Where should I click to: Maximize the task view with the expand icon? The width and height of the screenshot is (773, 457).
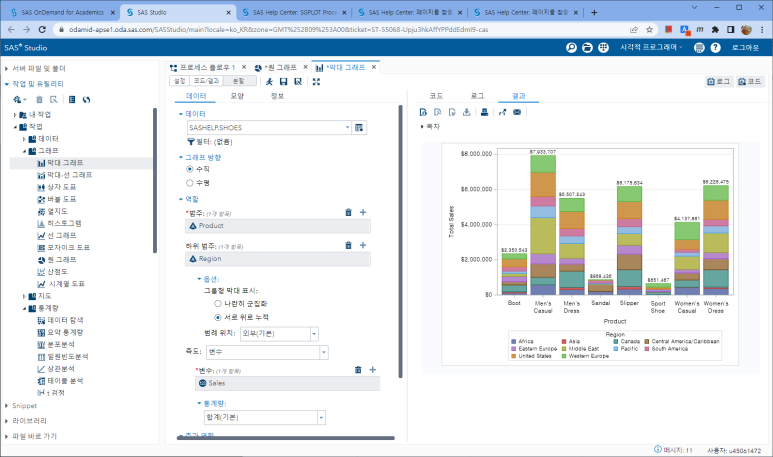coord(316,81)
